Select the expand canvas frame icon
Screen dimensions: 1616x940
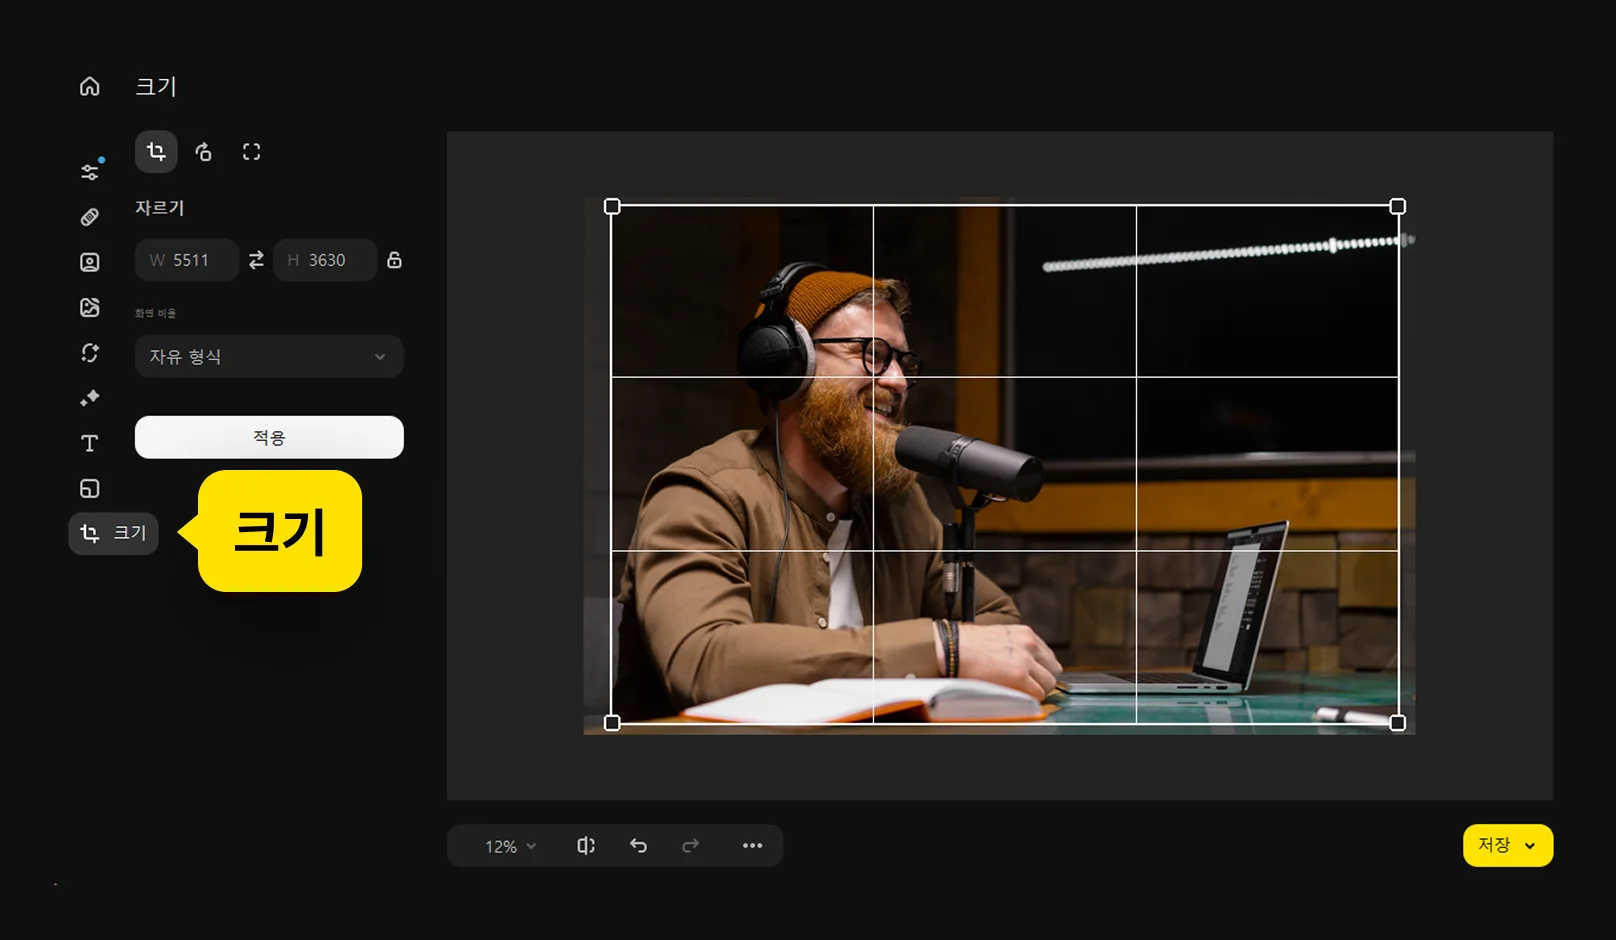251,152
